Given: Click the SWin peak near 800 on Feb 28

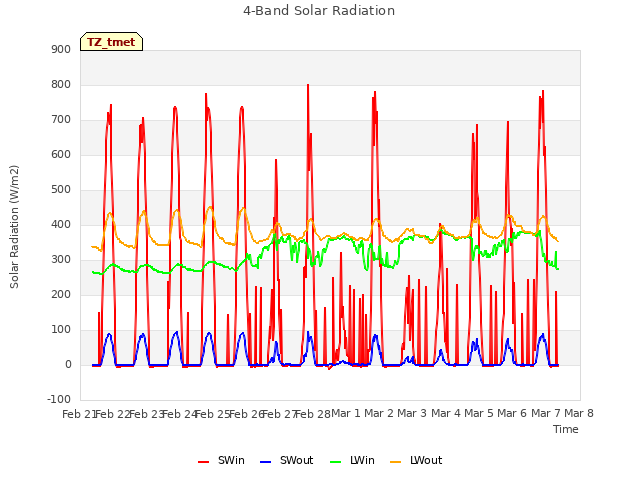Looking at the screenshot, I should click(308, 85).
